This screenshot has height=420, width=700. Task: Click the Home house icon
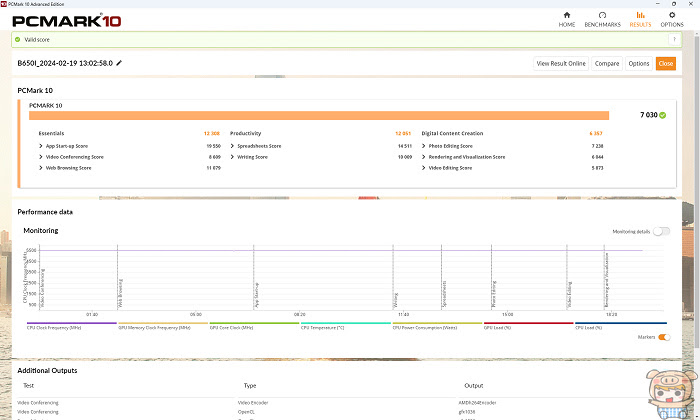567,15
